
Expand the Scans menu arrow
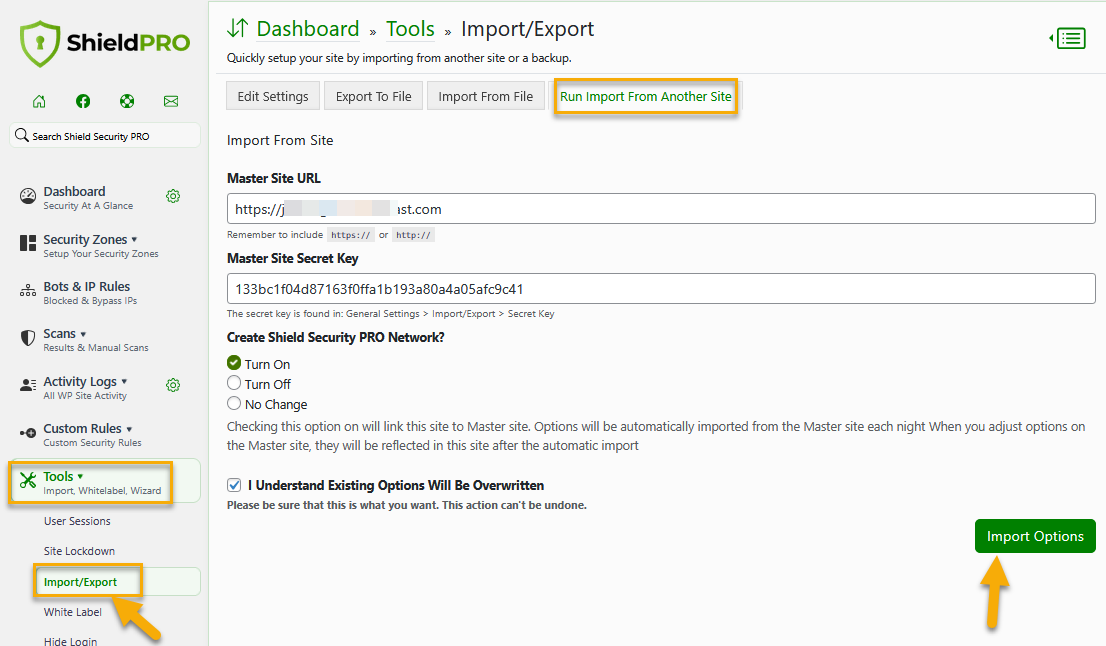(83, 334)
